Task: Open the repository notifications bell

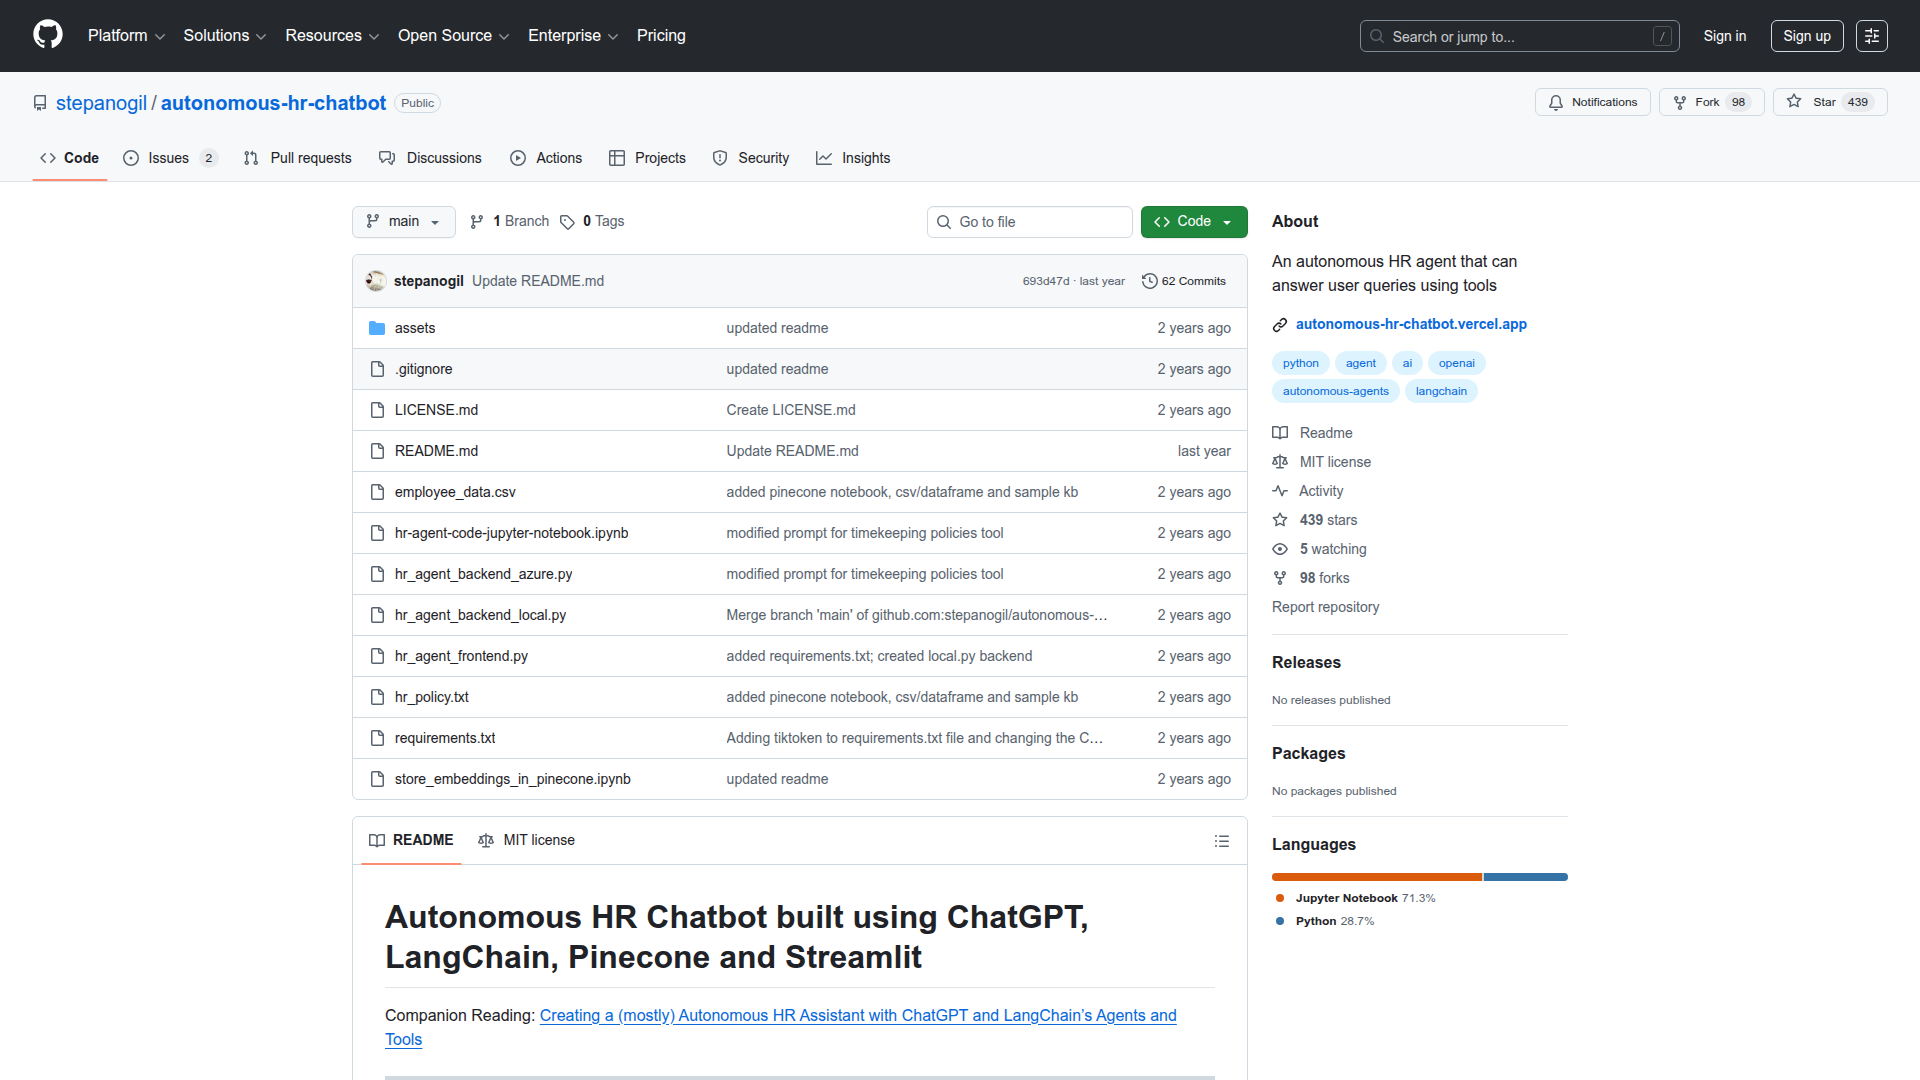Action: pyautogui.click(x=1557, y=102)
